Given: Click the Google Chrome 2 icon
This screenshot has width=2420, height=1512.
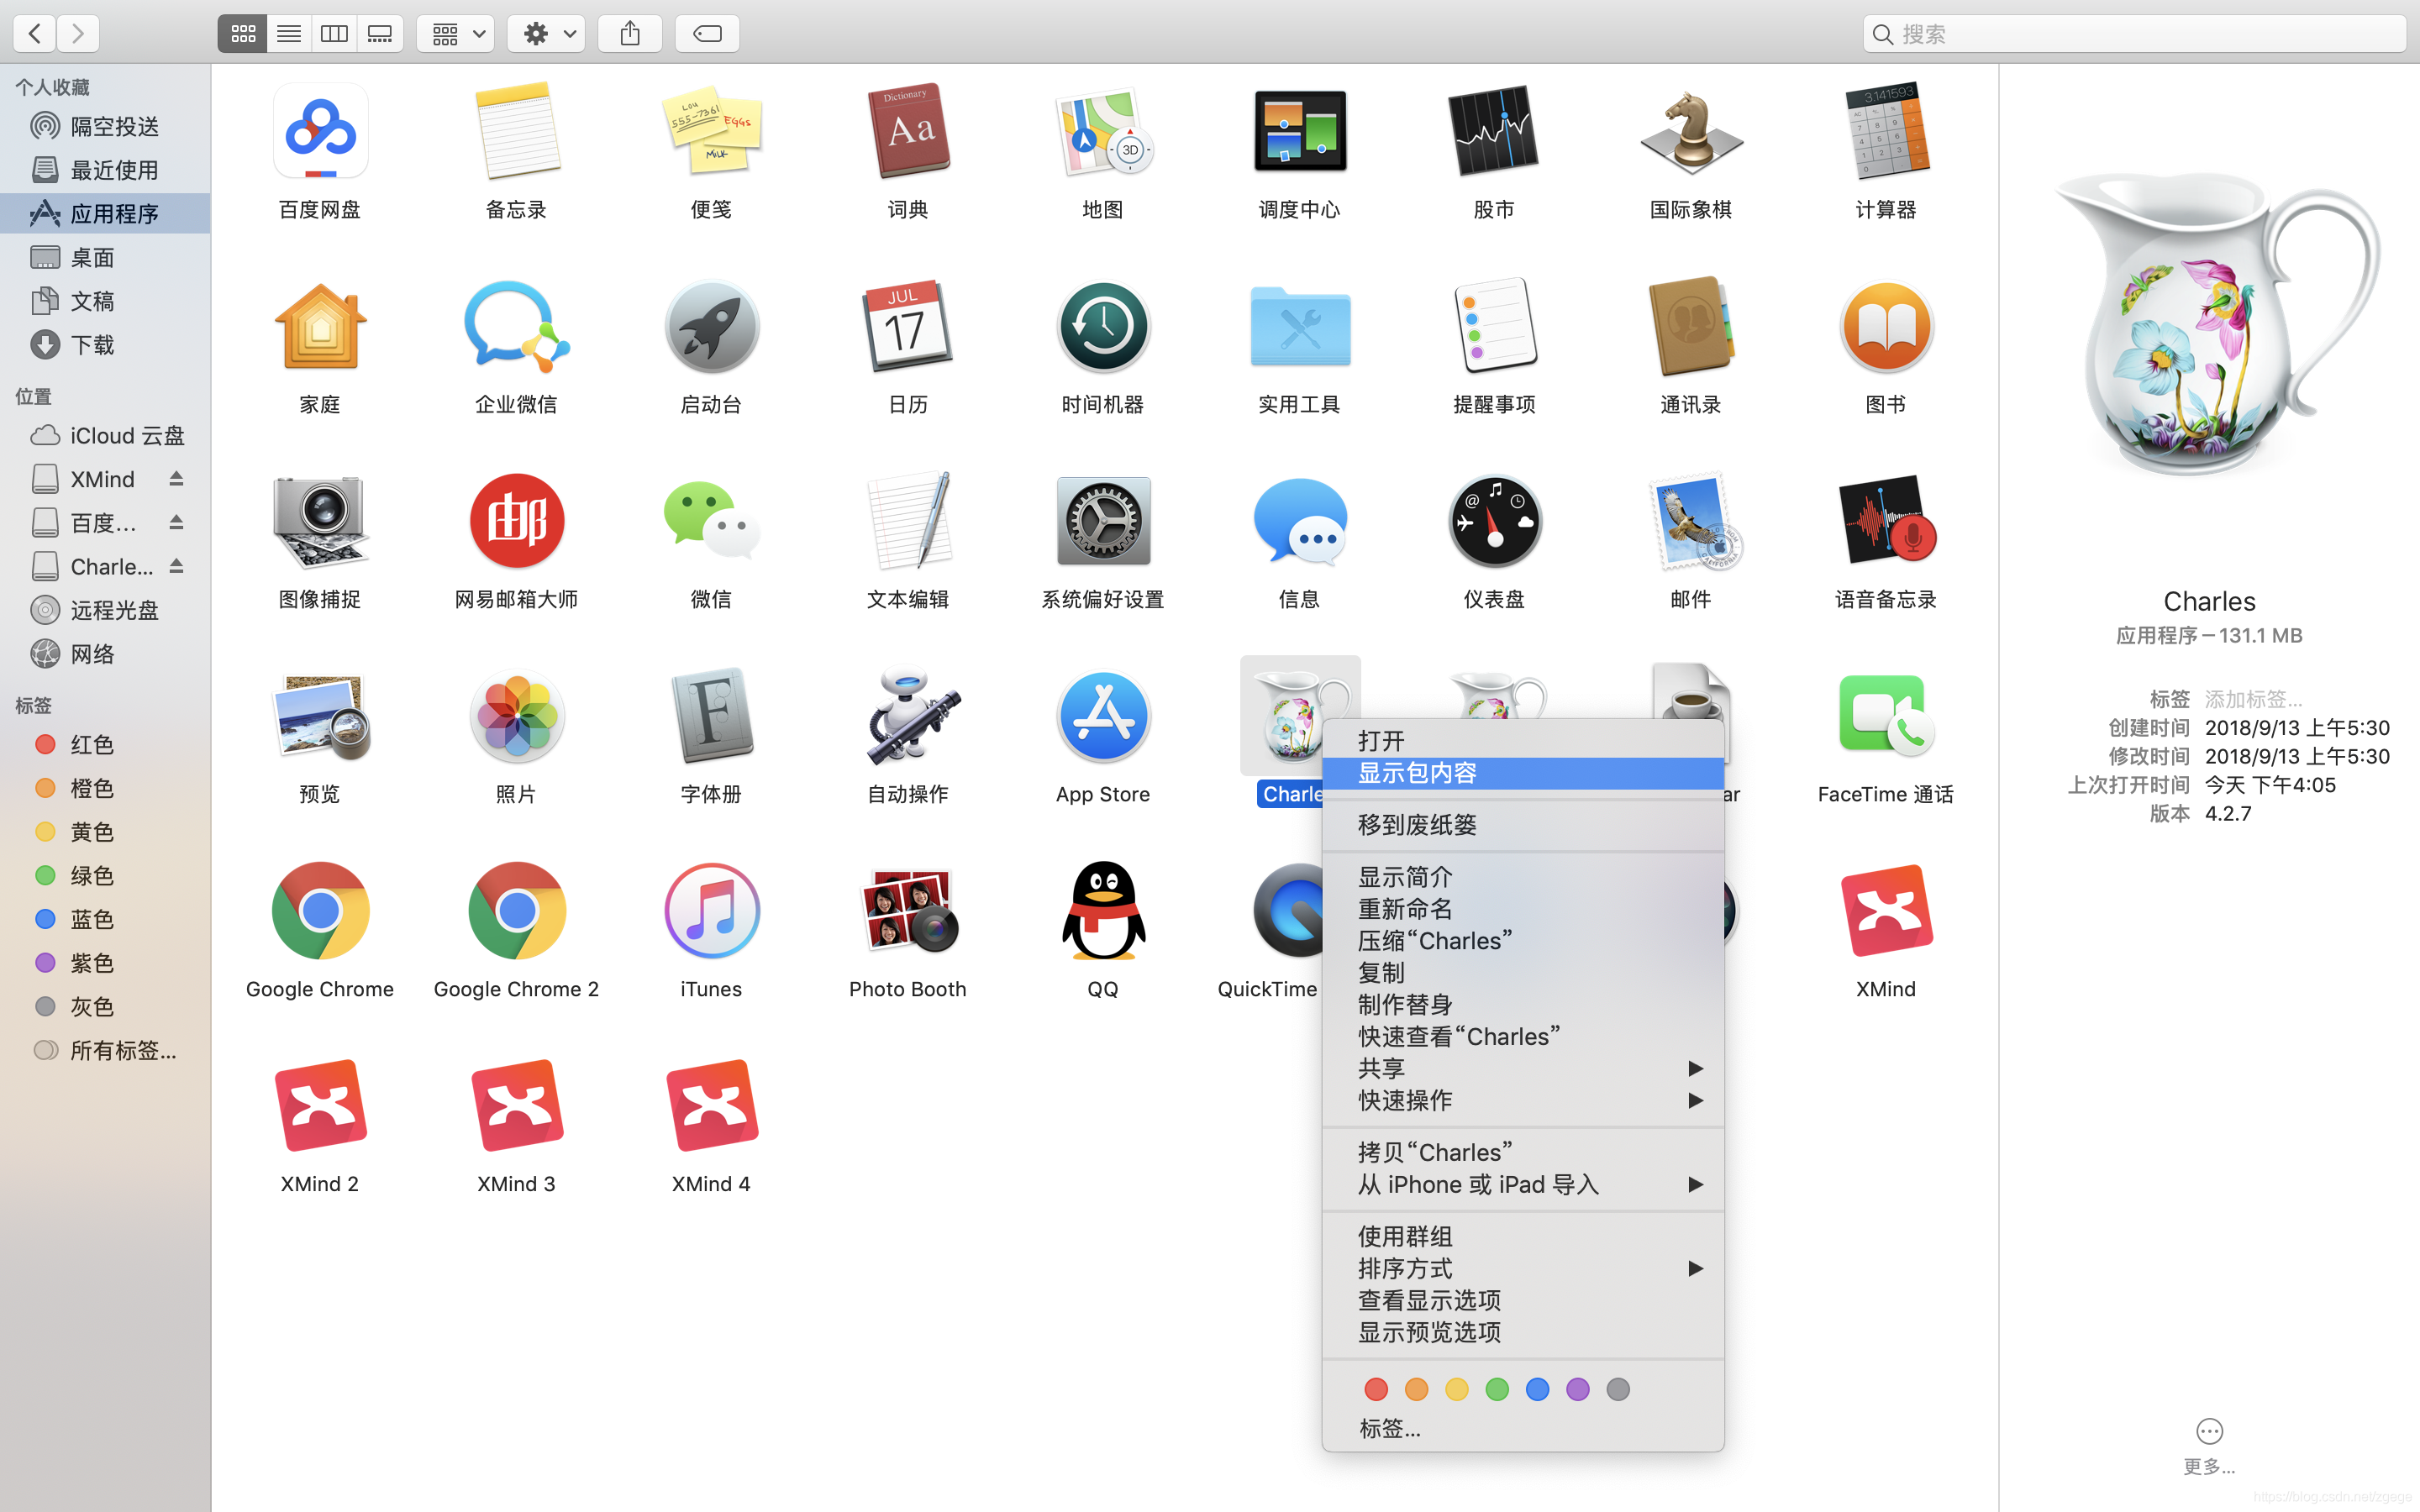Looking at the screenshot, I should (516, 911).
